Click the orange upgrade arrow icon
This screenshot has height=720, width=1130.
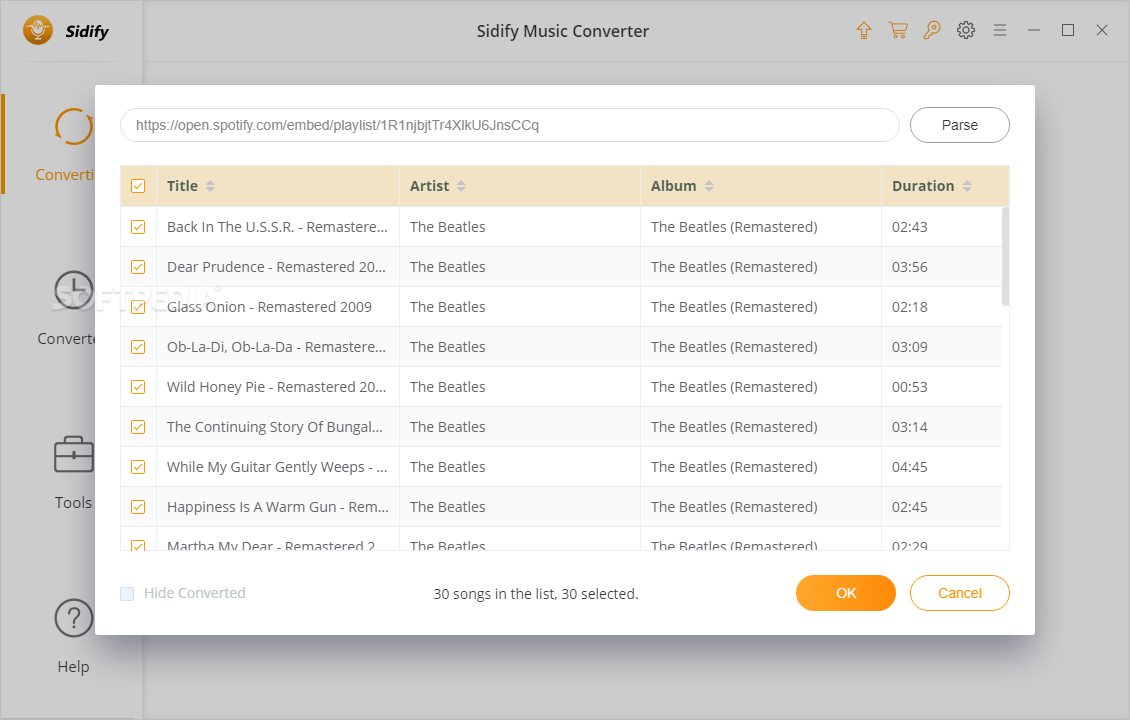[863, 30]
